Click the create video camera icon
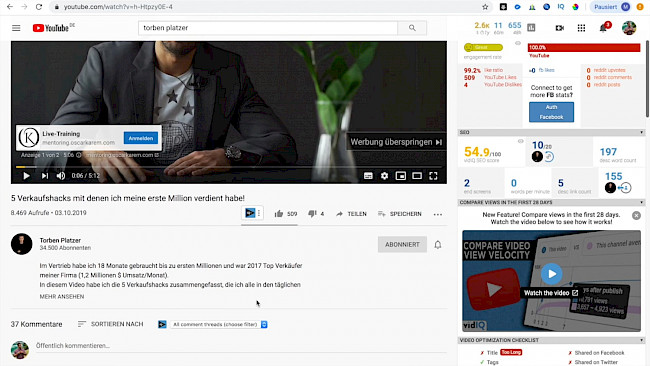The width and height of the screenshot is (650, 366). click(560, 28)
